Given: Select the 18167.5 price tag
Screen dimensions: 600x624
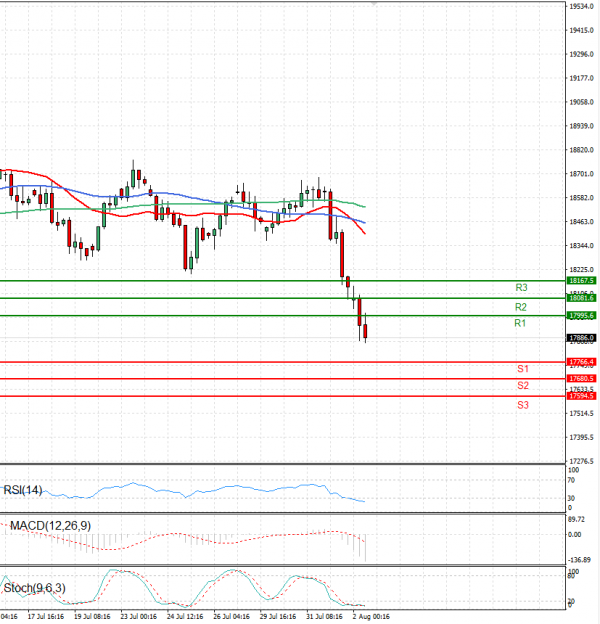Looking at the screenshot, I should [581, 281].
